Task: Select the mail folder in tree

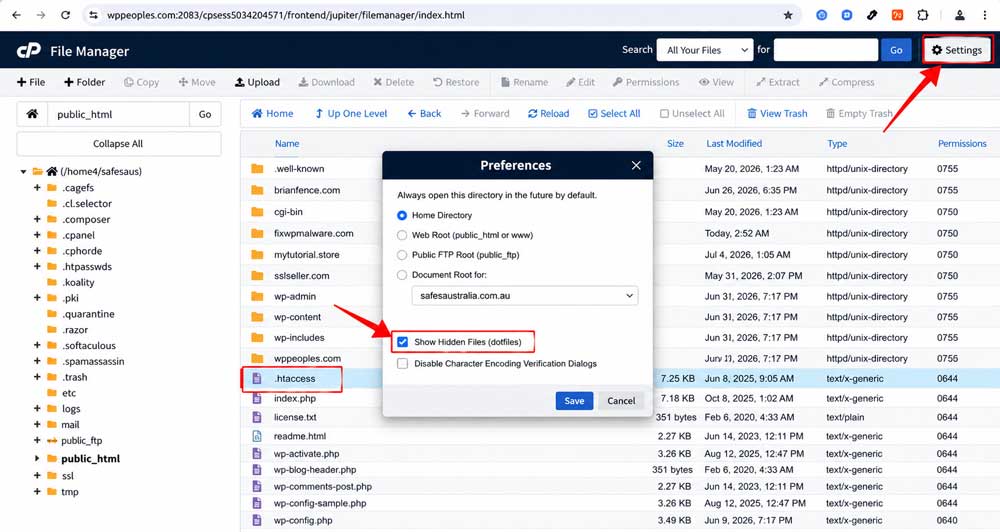Action: click(70, 425)
